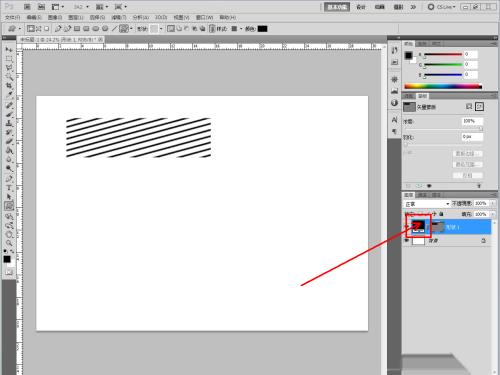Viewport: 500px width, 375px height.
Task: Delete mask with Masks panel trash icon
Action: tap(479, 186)
